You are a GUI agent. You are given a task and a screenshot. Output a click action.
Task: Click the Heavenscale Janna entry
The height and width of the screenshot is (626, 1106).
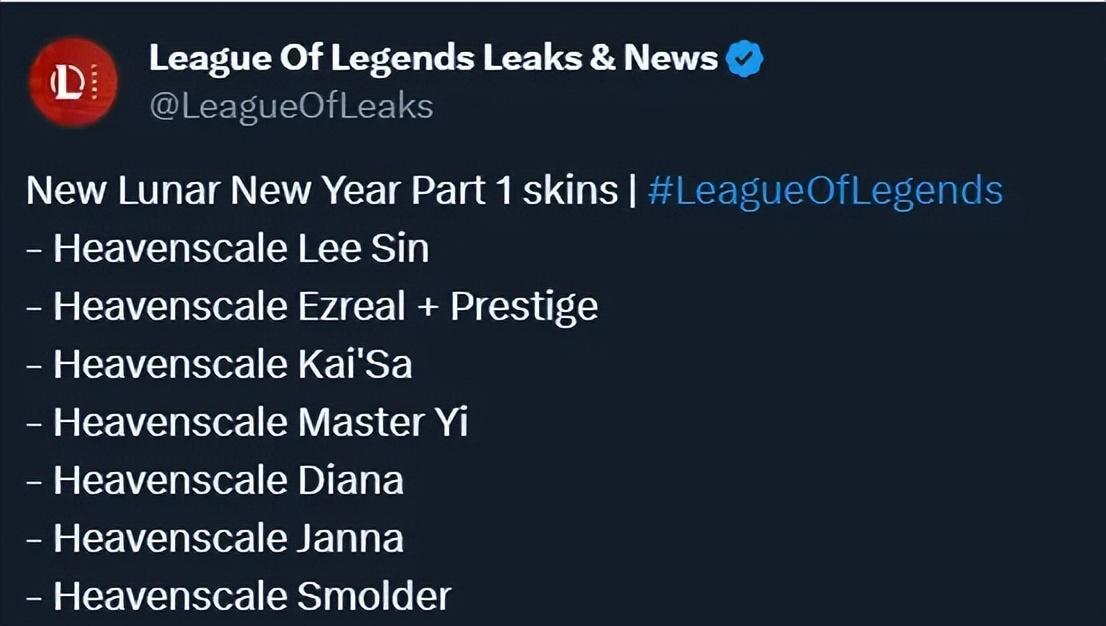(x=228, y=538)
